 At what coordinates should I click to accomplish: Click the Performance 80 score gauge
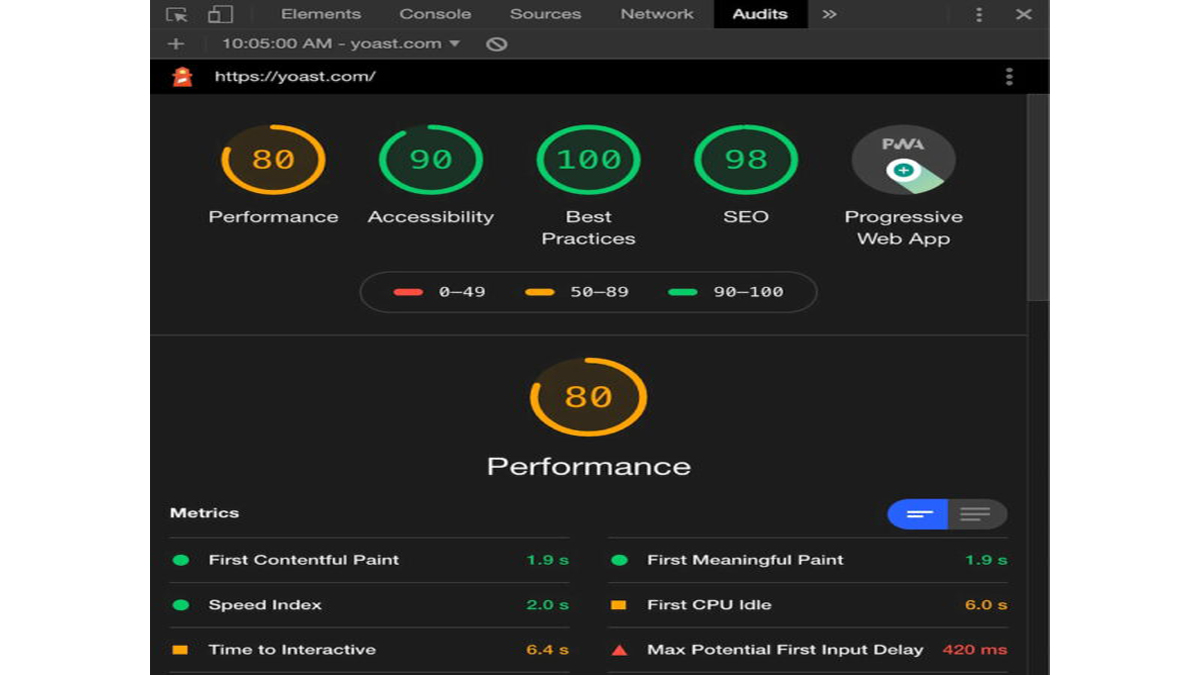(273, 160)
